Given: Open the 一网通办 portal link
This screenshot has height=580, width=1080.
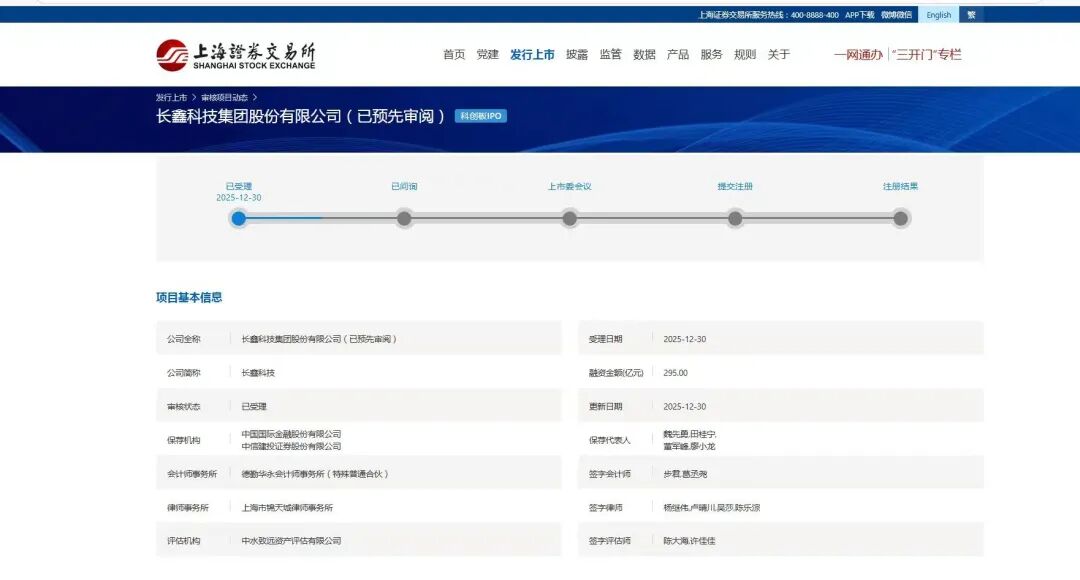Looking at the screenshot, I should coord(857,55).
